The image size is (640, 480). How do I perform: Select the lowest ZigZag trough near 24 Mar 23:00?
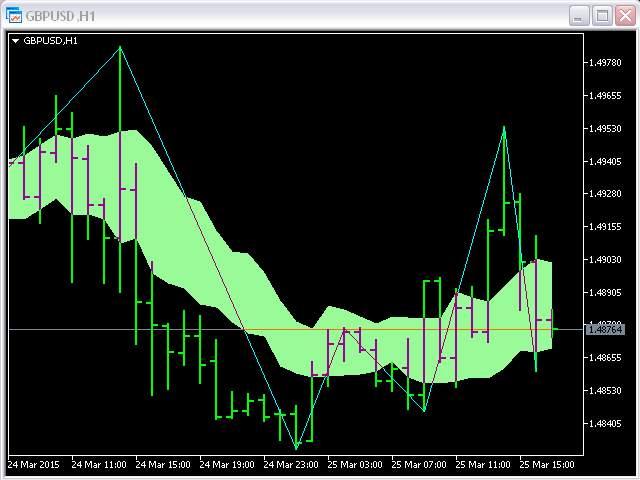296,448
